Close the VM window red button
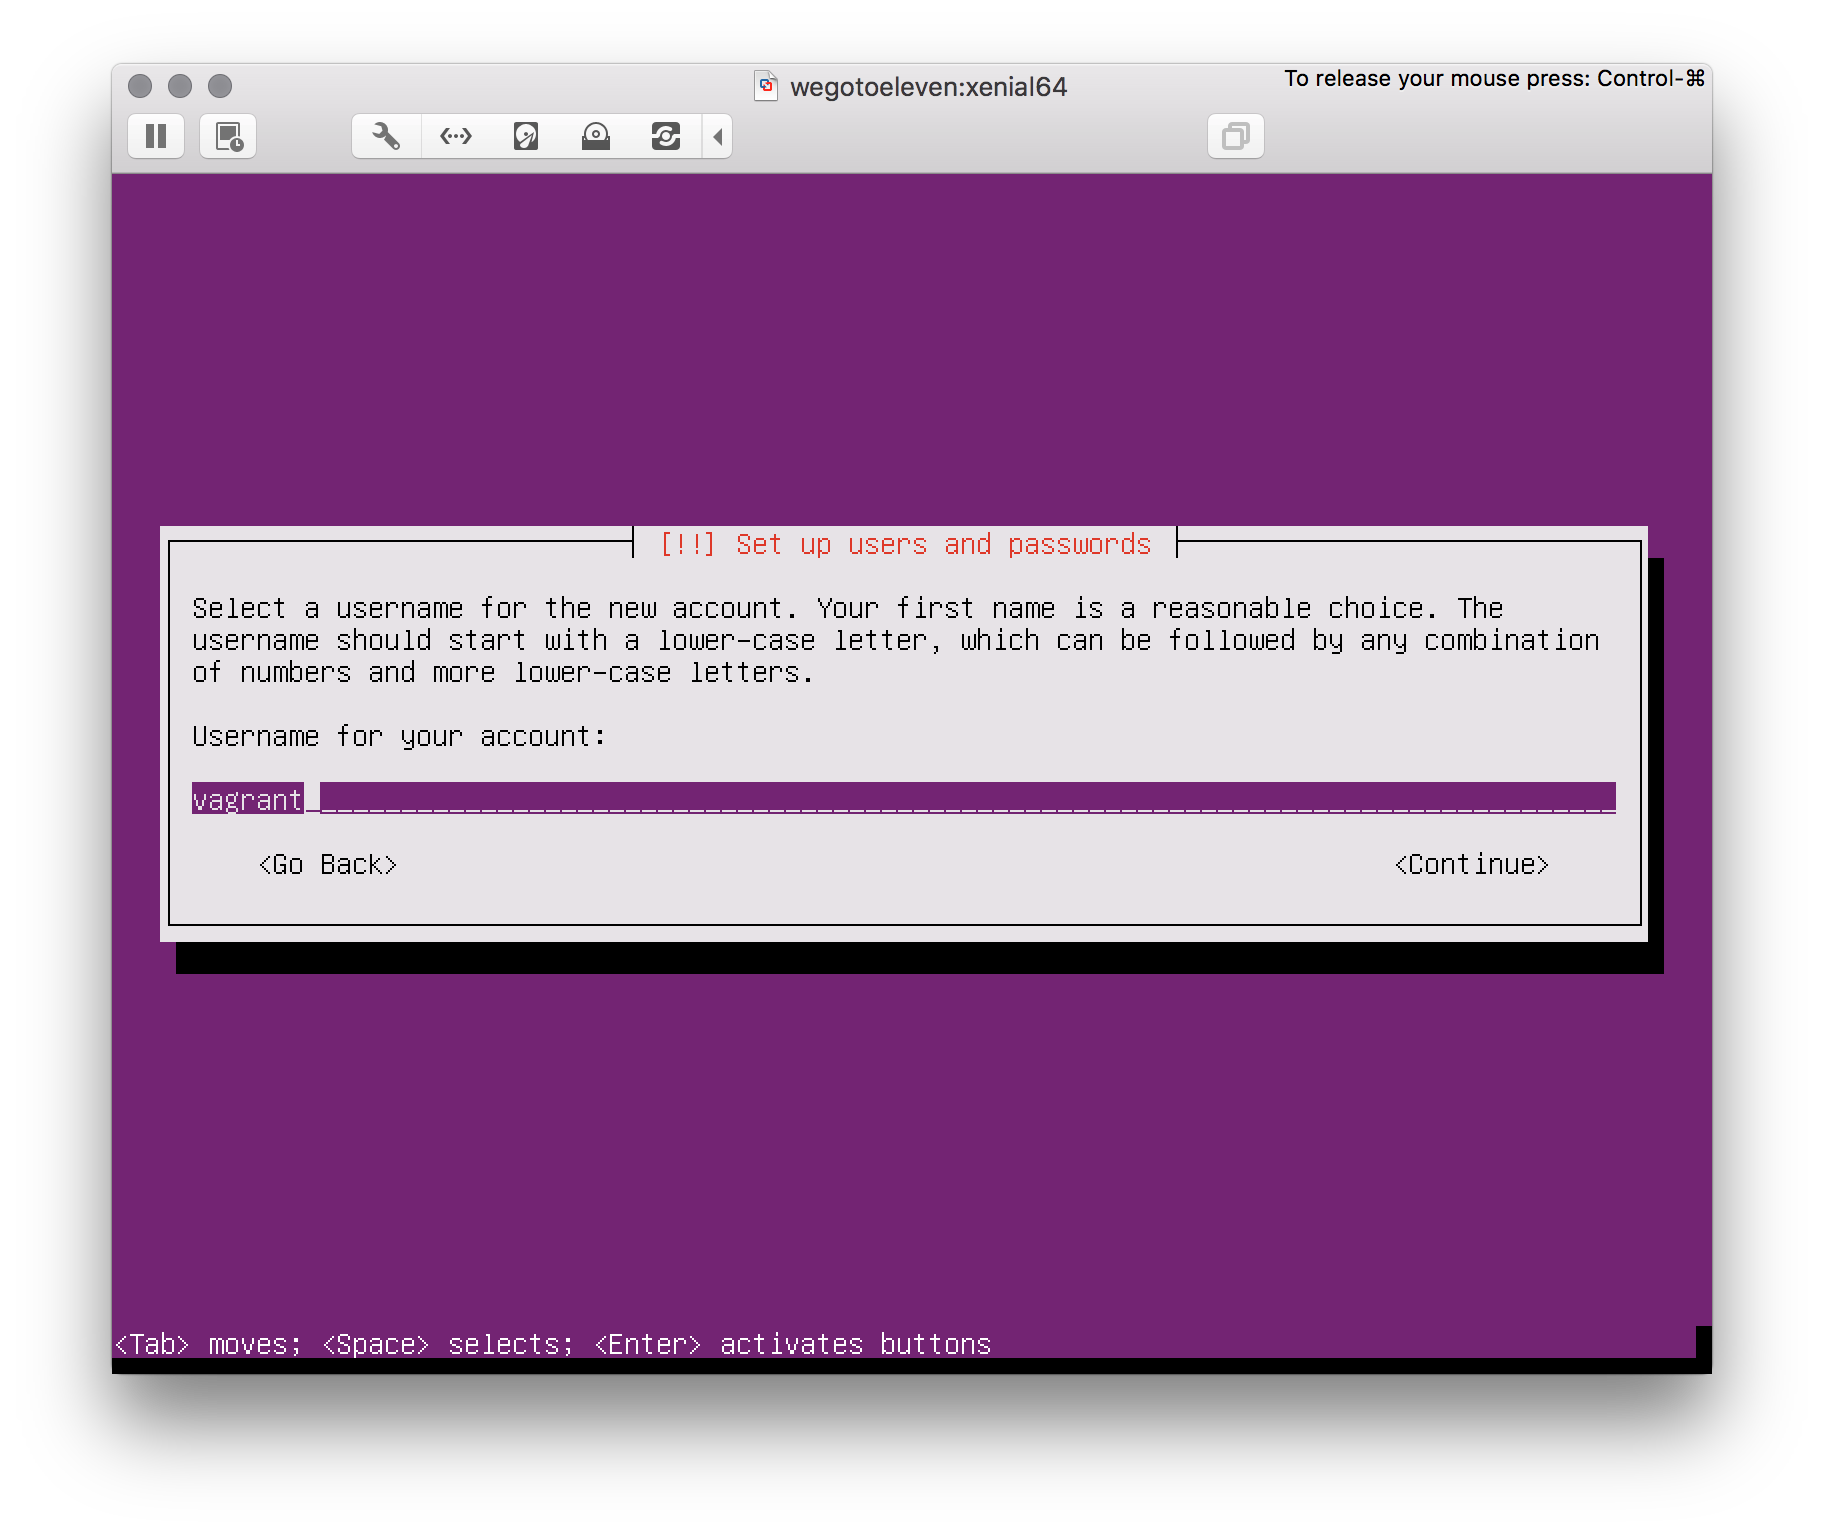The image size is (1824, 1534). pos(140,86)
